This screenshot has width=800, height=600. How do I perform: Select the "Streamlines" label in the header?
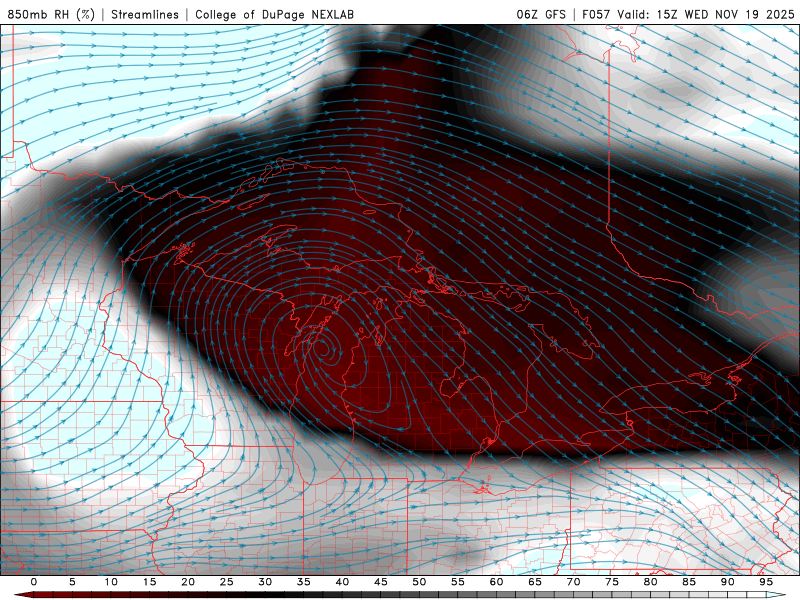click(145, 14)
